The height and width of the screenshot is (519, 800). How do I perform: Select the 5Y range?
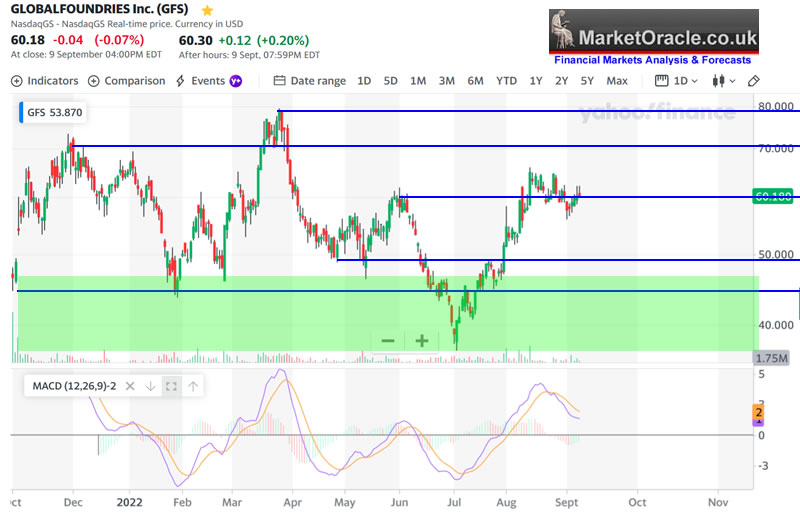click(587, 81)
